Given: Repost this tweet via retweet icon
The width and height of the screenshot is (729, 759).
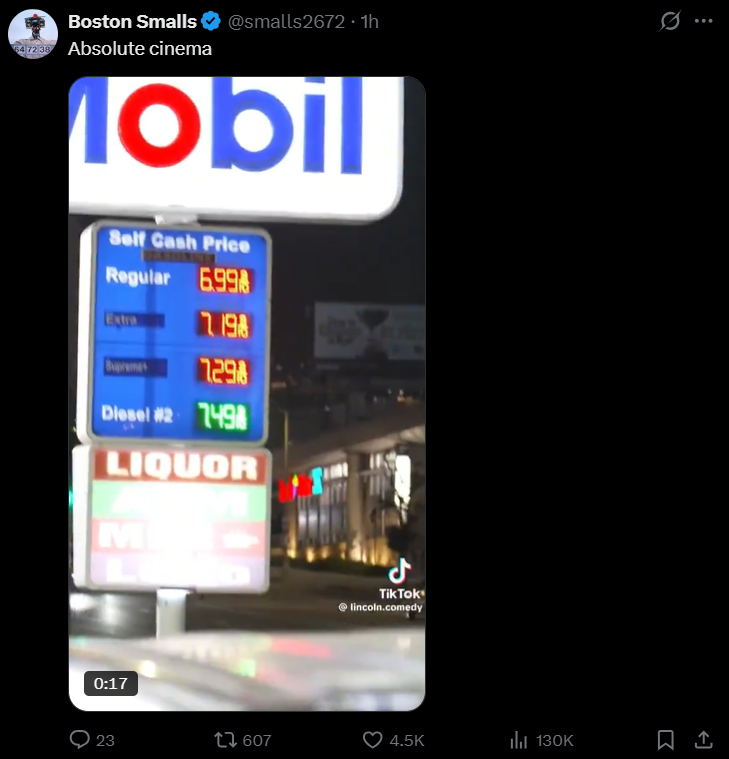Looking at the screenshot, I should click(x=226, y=740).
